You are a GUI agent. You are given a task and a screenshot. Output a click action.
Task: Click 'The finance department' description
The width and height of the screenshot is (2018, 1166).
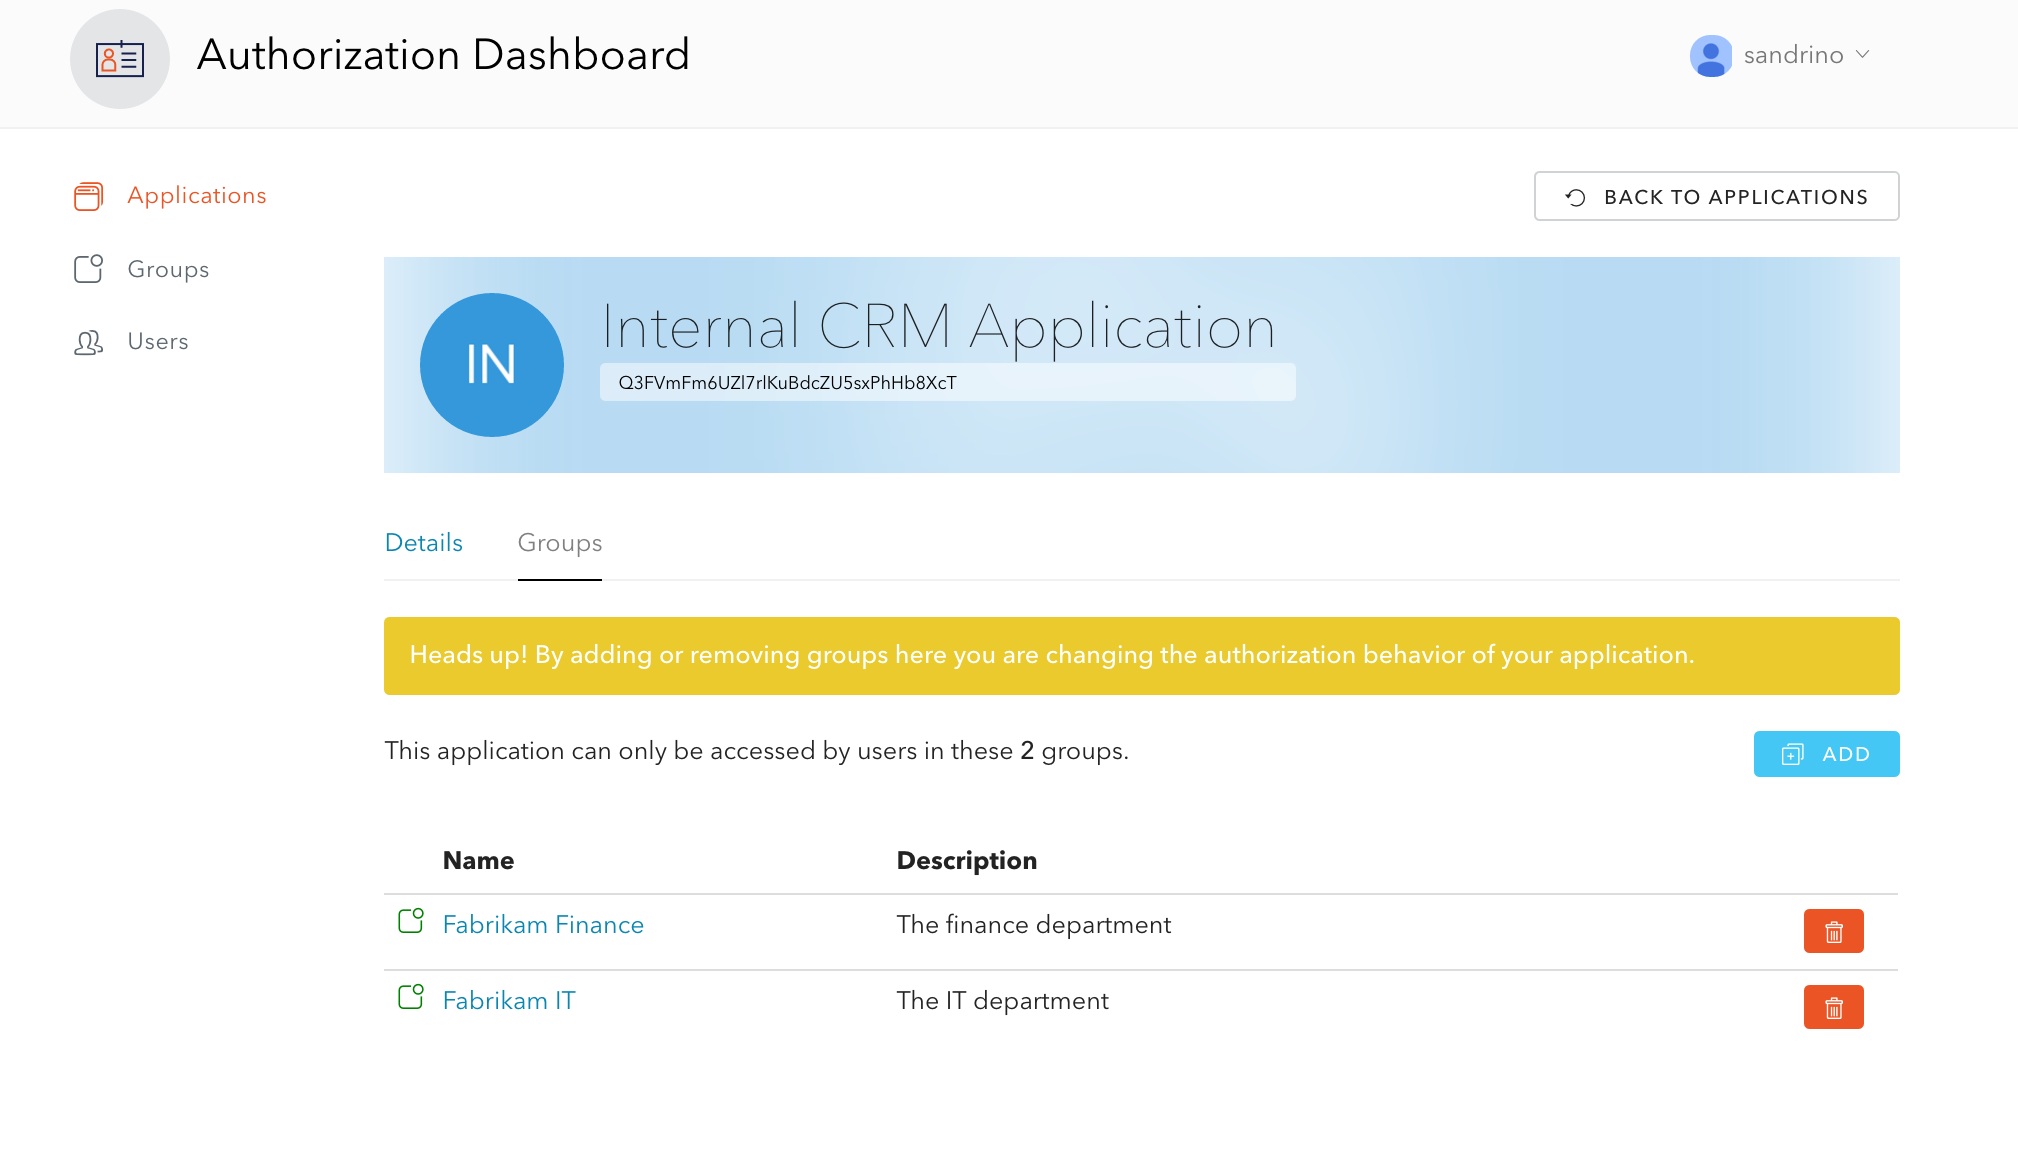(x=1034, y=925)
